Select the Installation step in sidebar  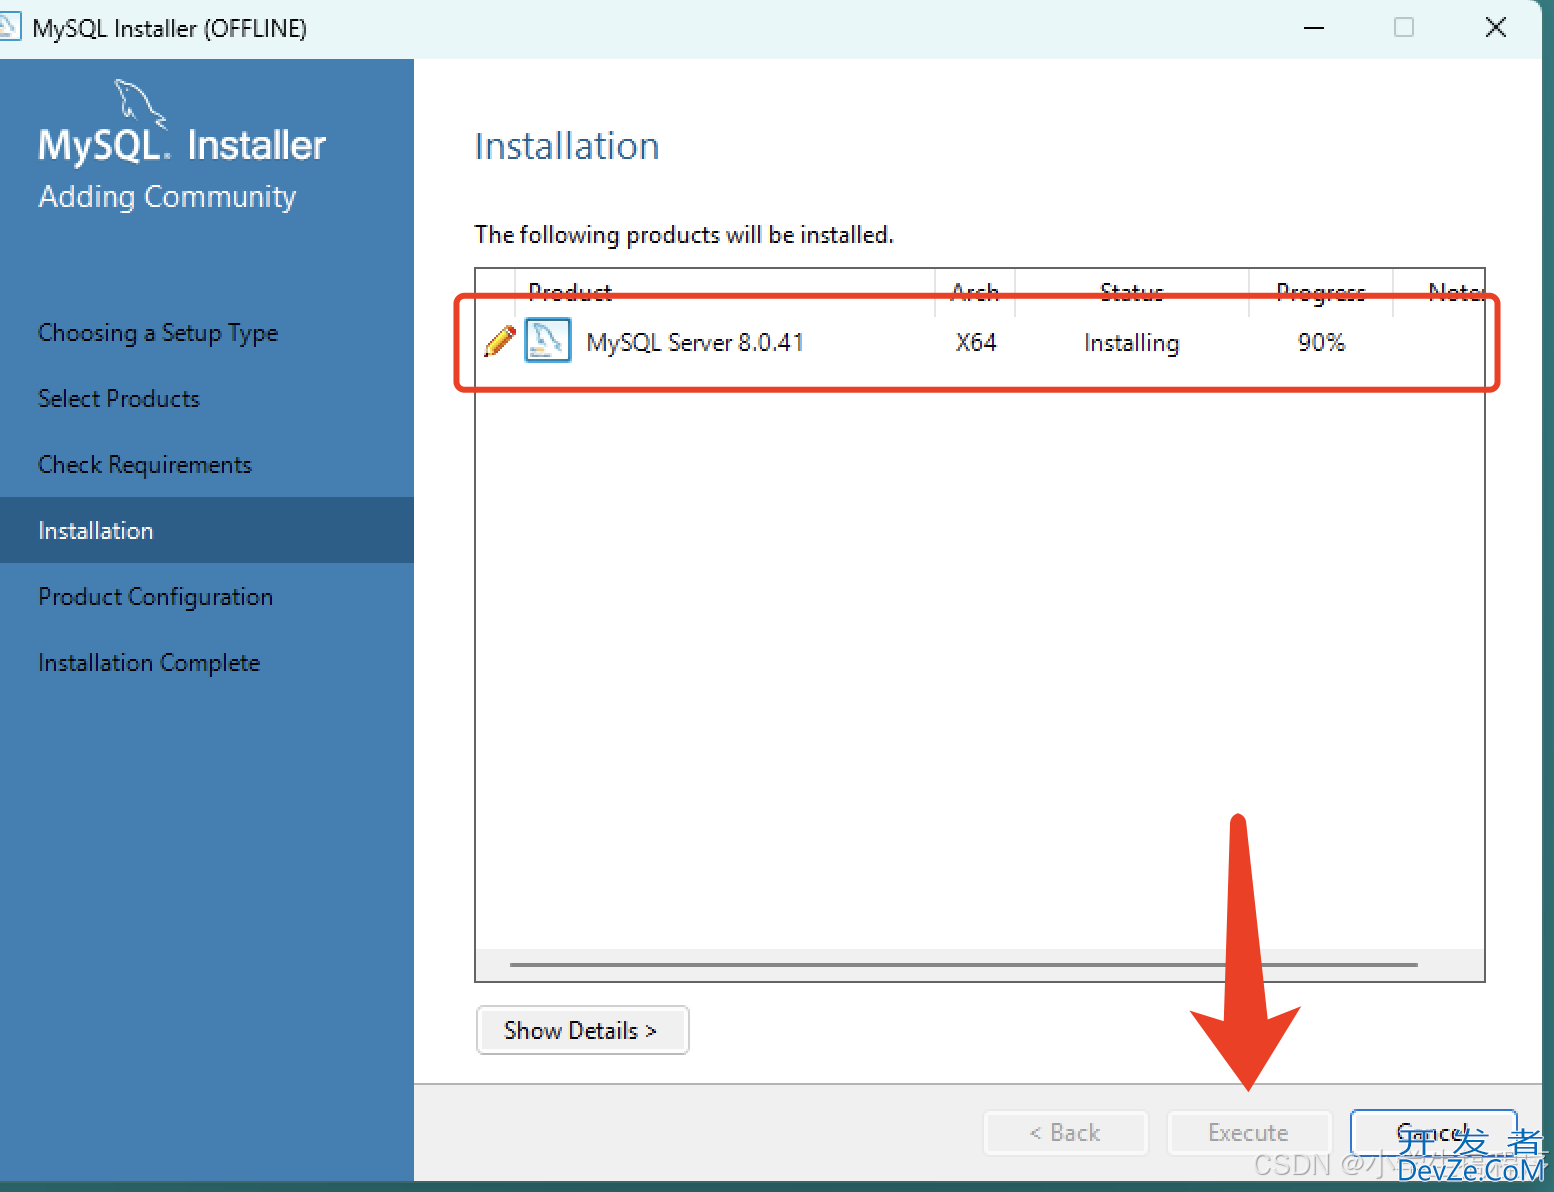[207, 530]
